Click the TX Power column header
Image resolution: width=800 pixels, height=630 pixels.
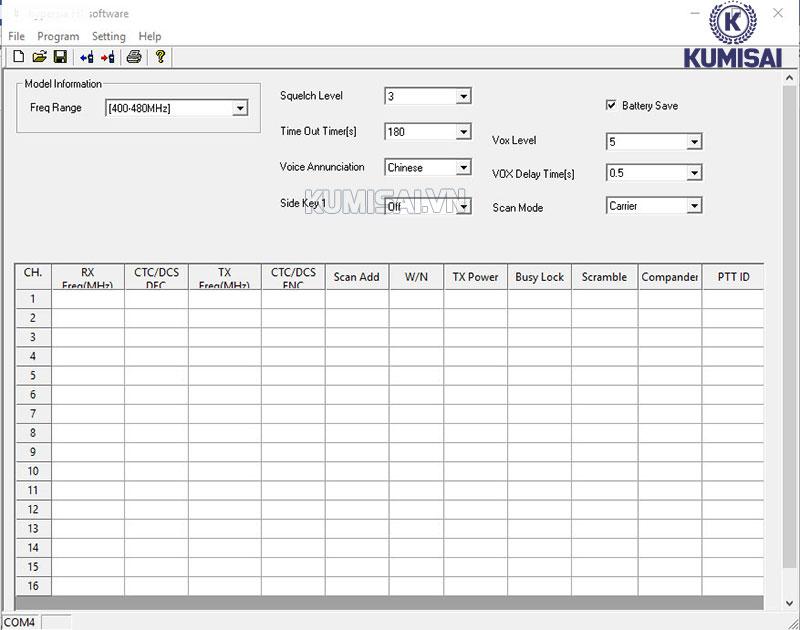tap(475, 277)
